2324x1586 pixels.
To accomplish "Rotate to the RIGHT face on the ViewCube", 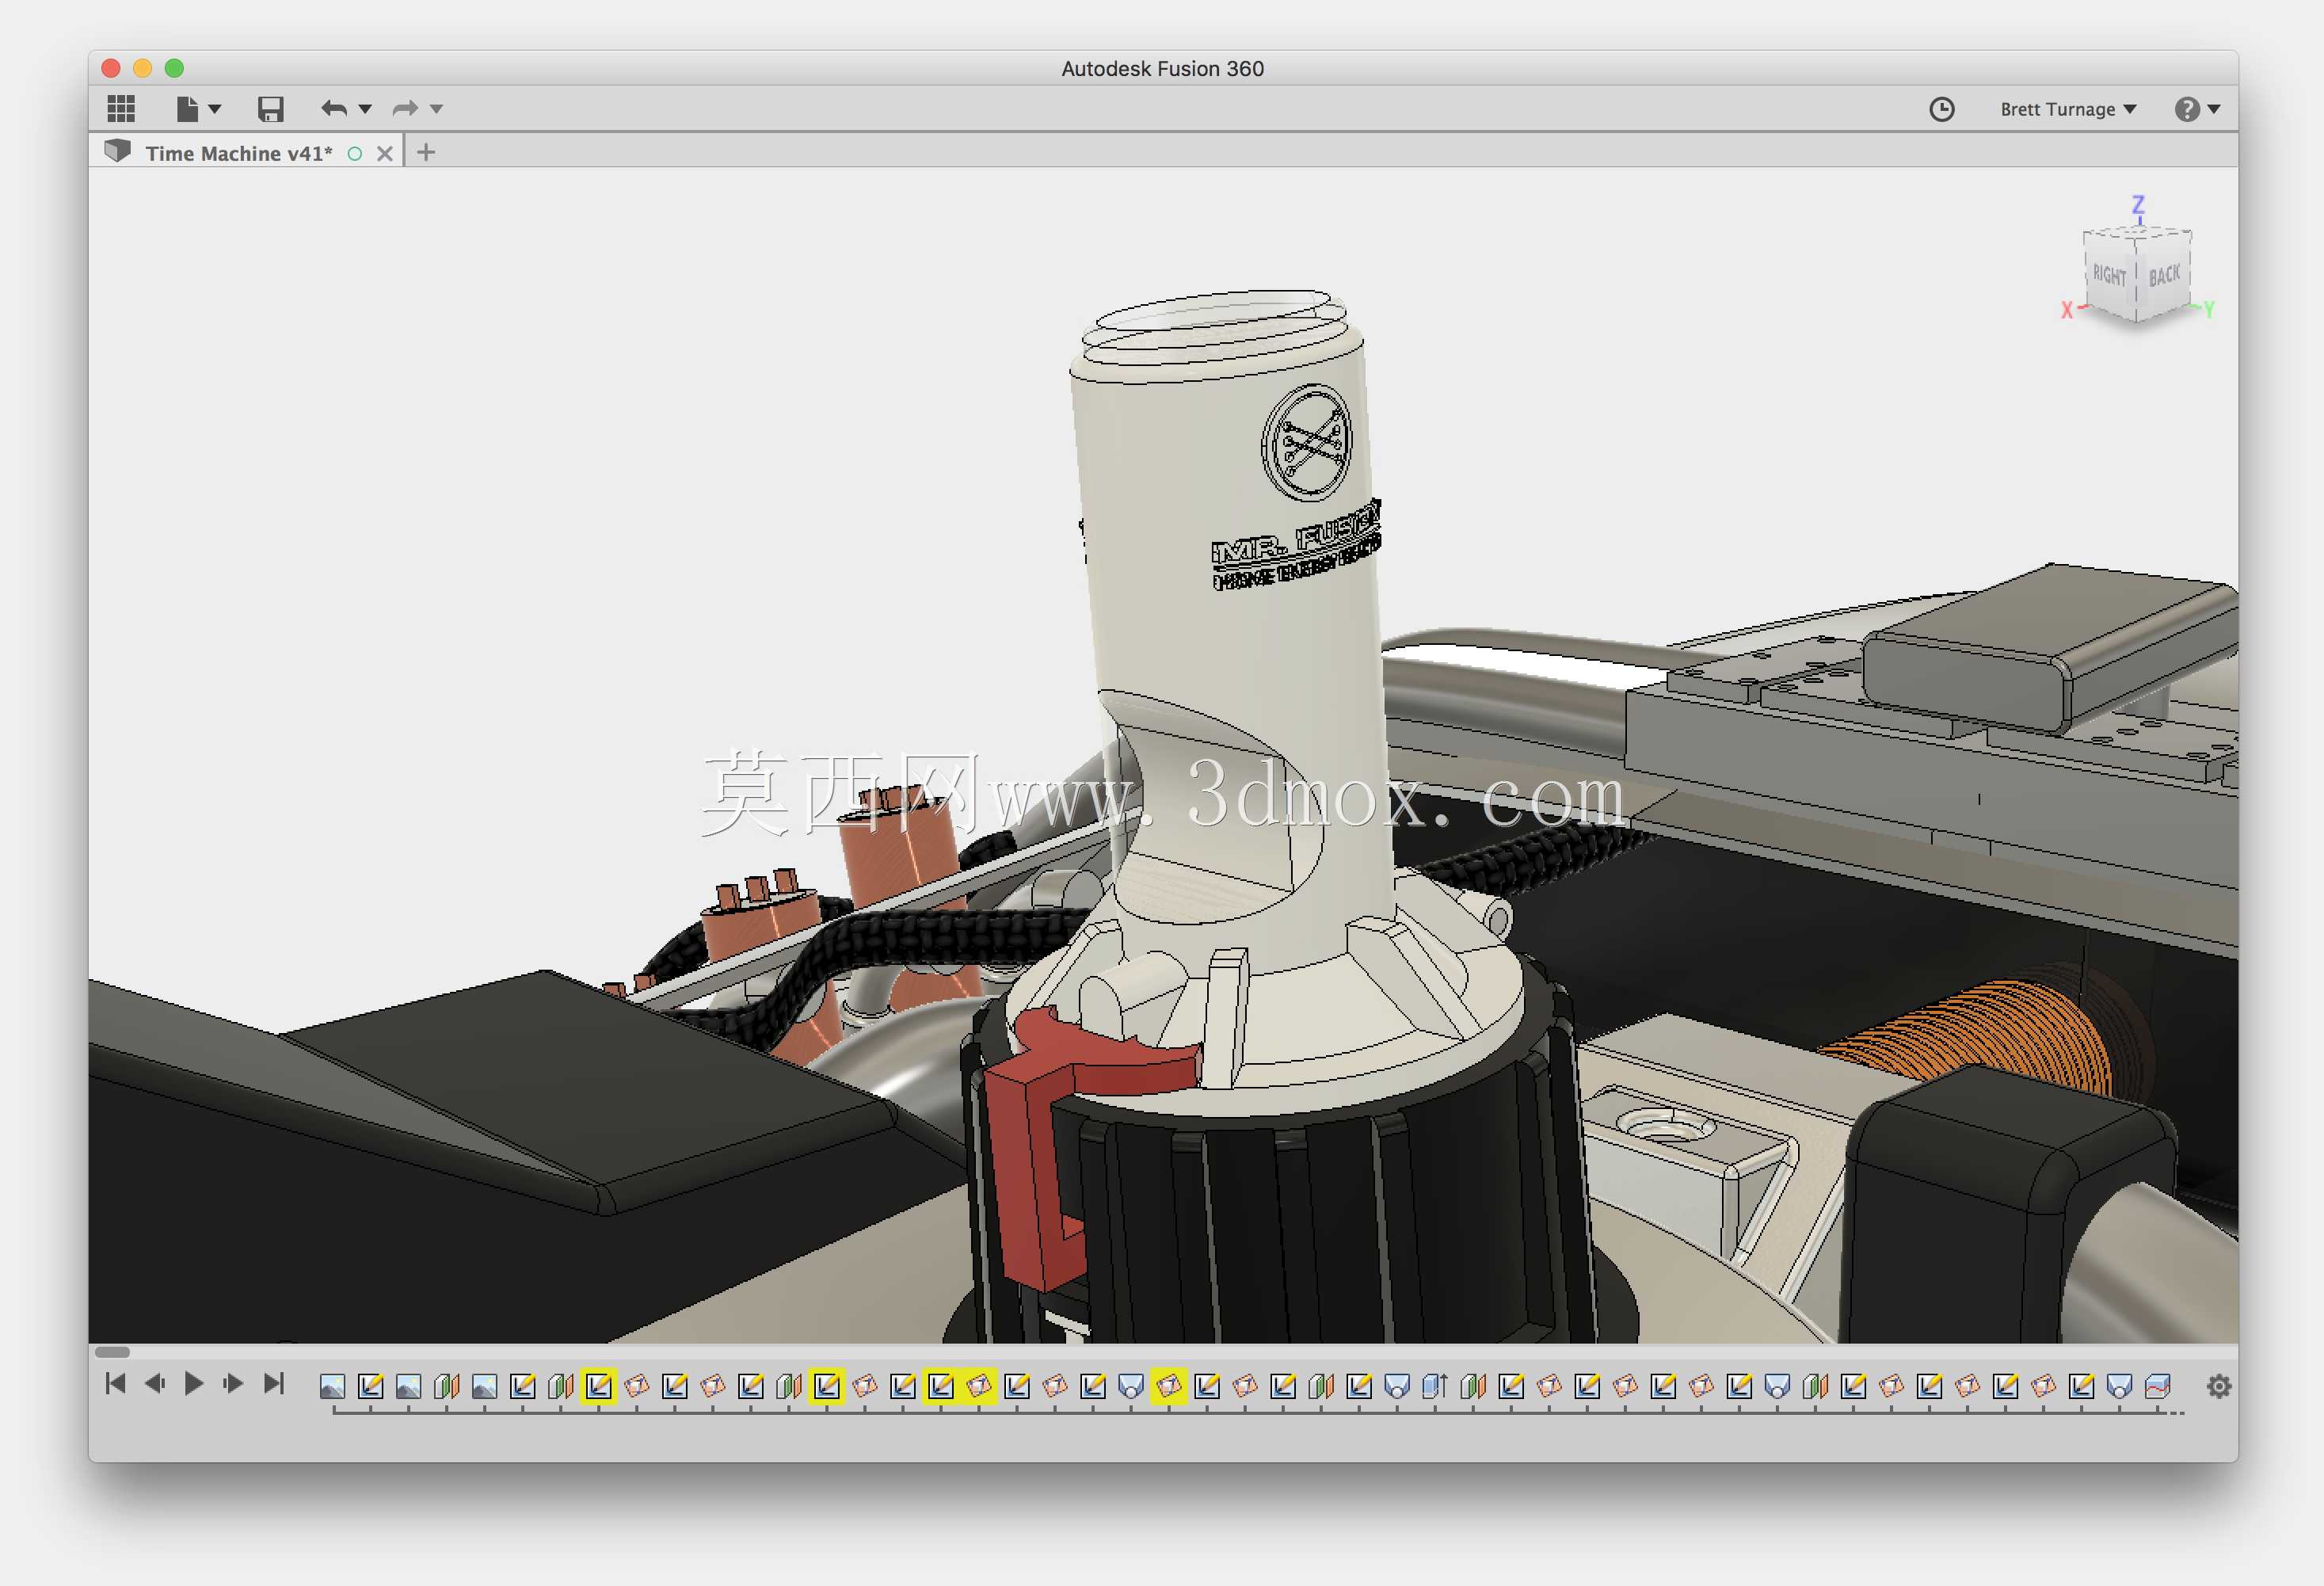I will pos(2110,276).
